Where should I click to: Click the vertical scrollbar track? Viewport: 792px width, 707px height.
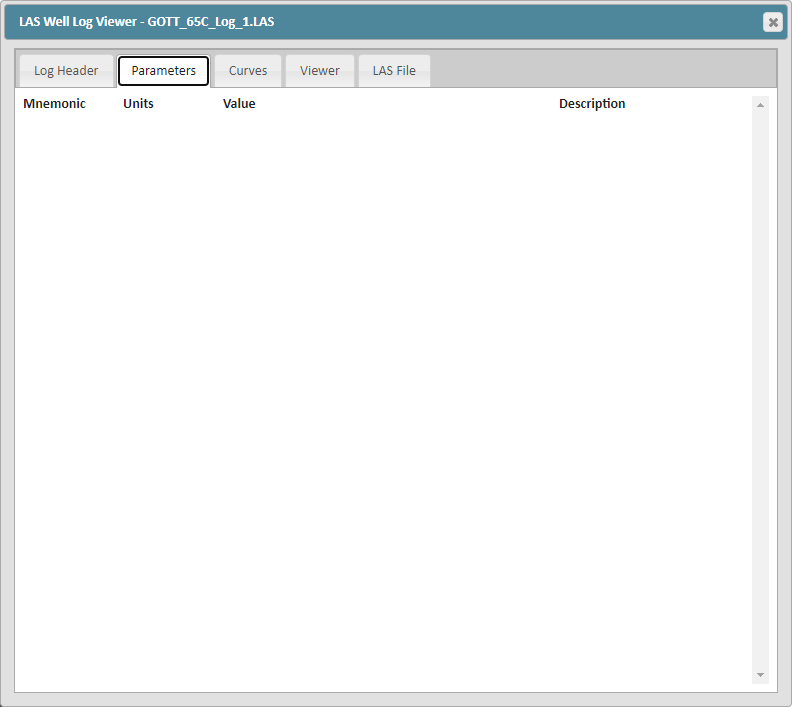pos(760,390)
